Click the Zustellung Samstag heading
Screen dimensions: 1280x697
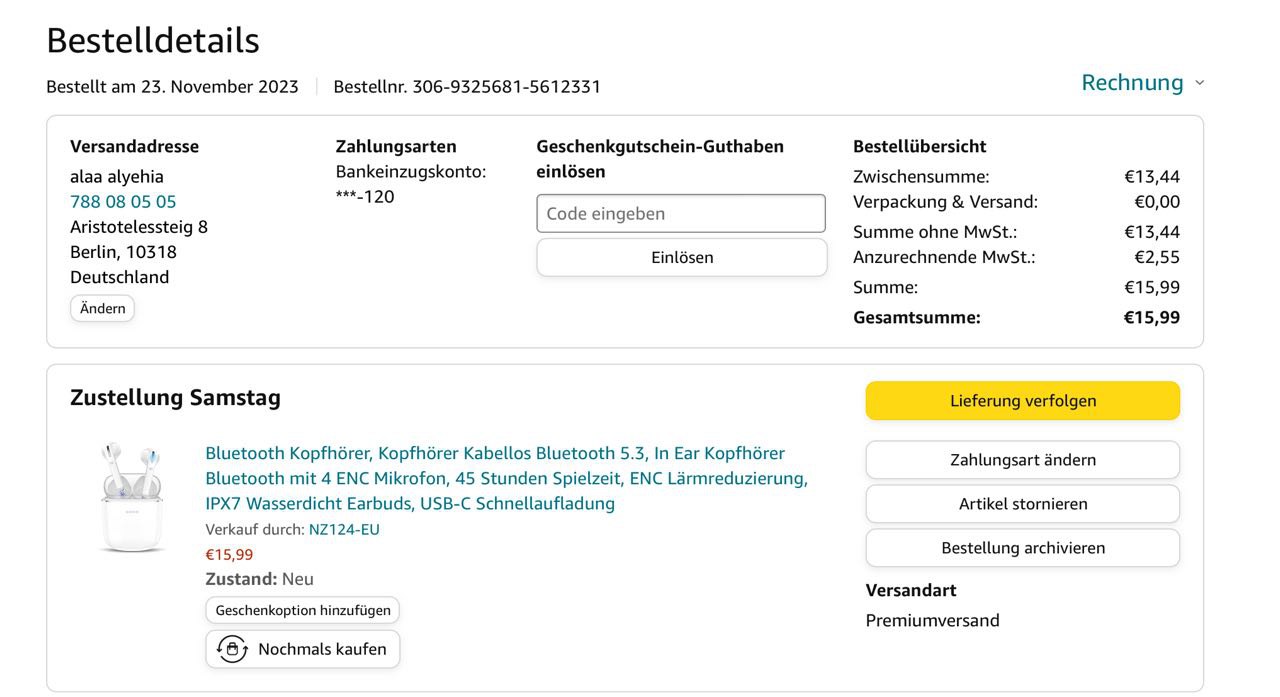pyautogui.click(x=175, y=398)
